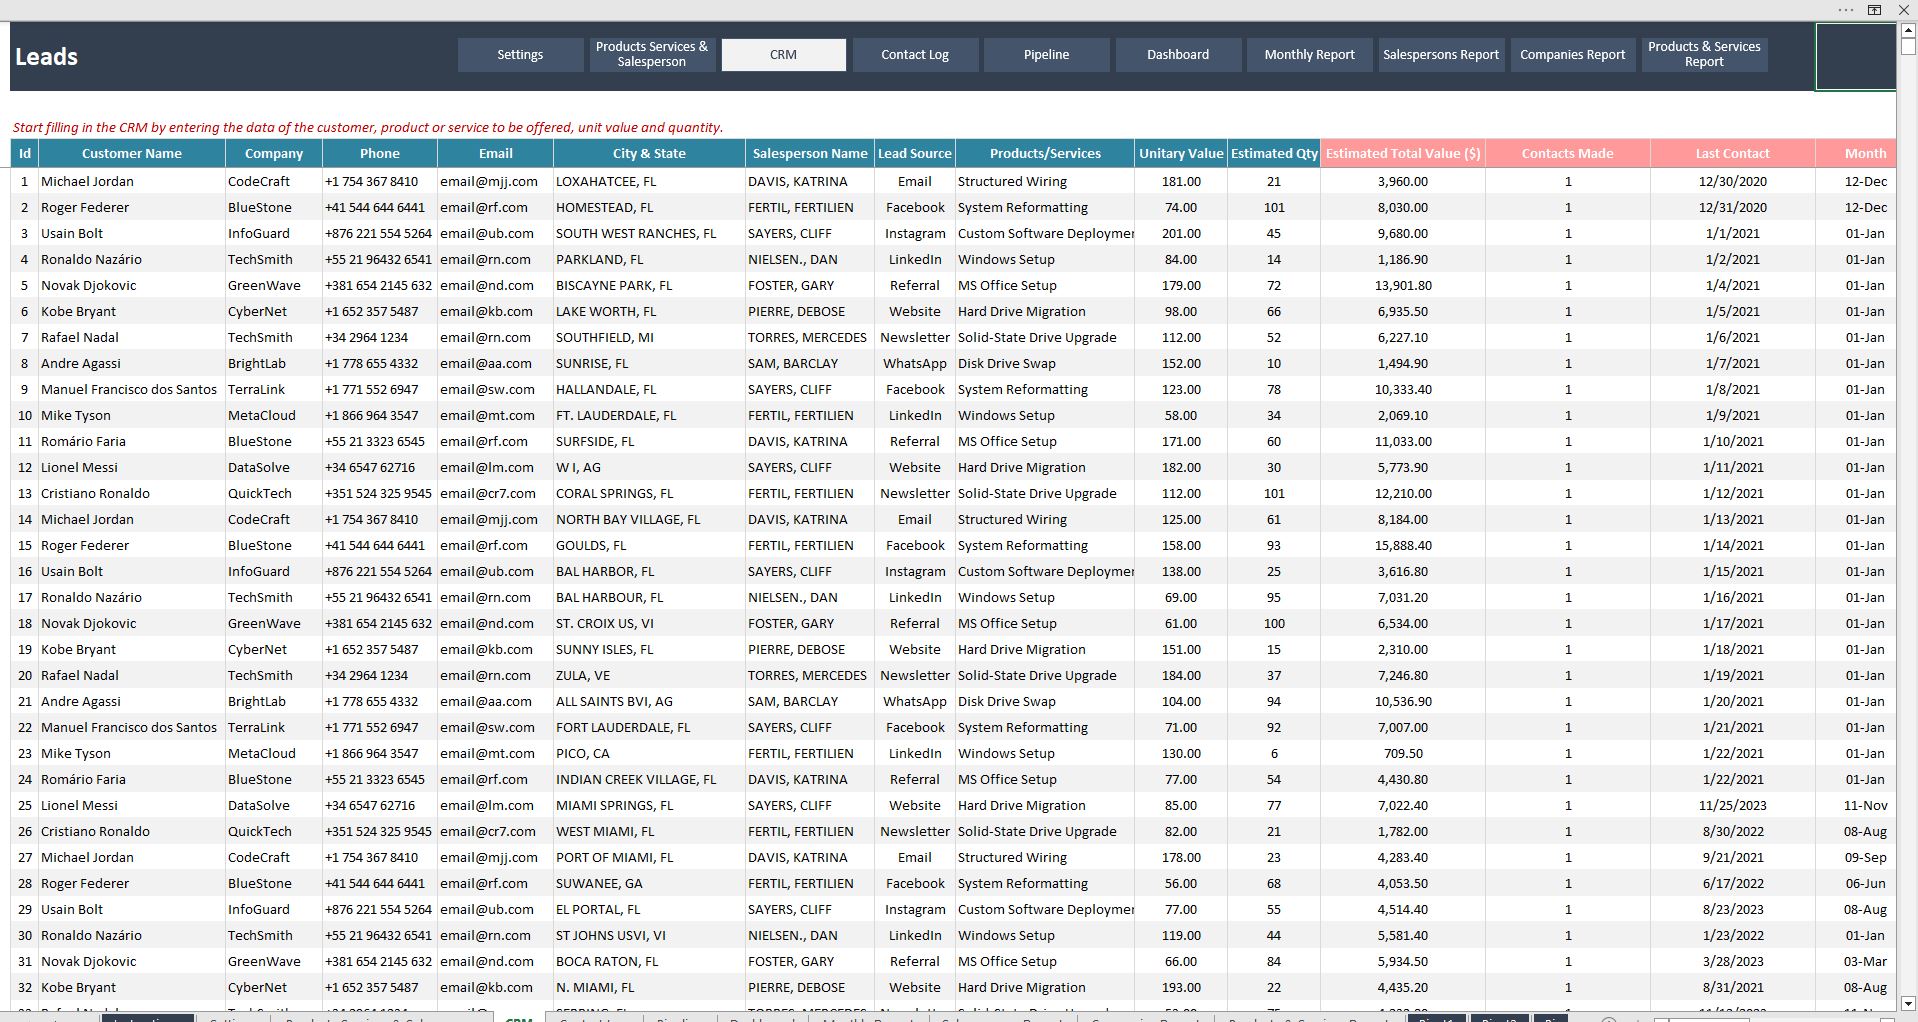Close the window with the X icon
This screenshot has height=1022, width=1918.
1904,10
